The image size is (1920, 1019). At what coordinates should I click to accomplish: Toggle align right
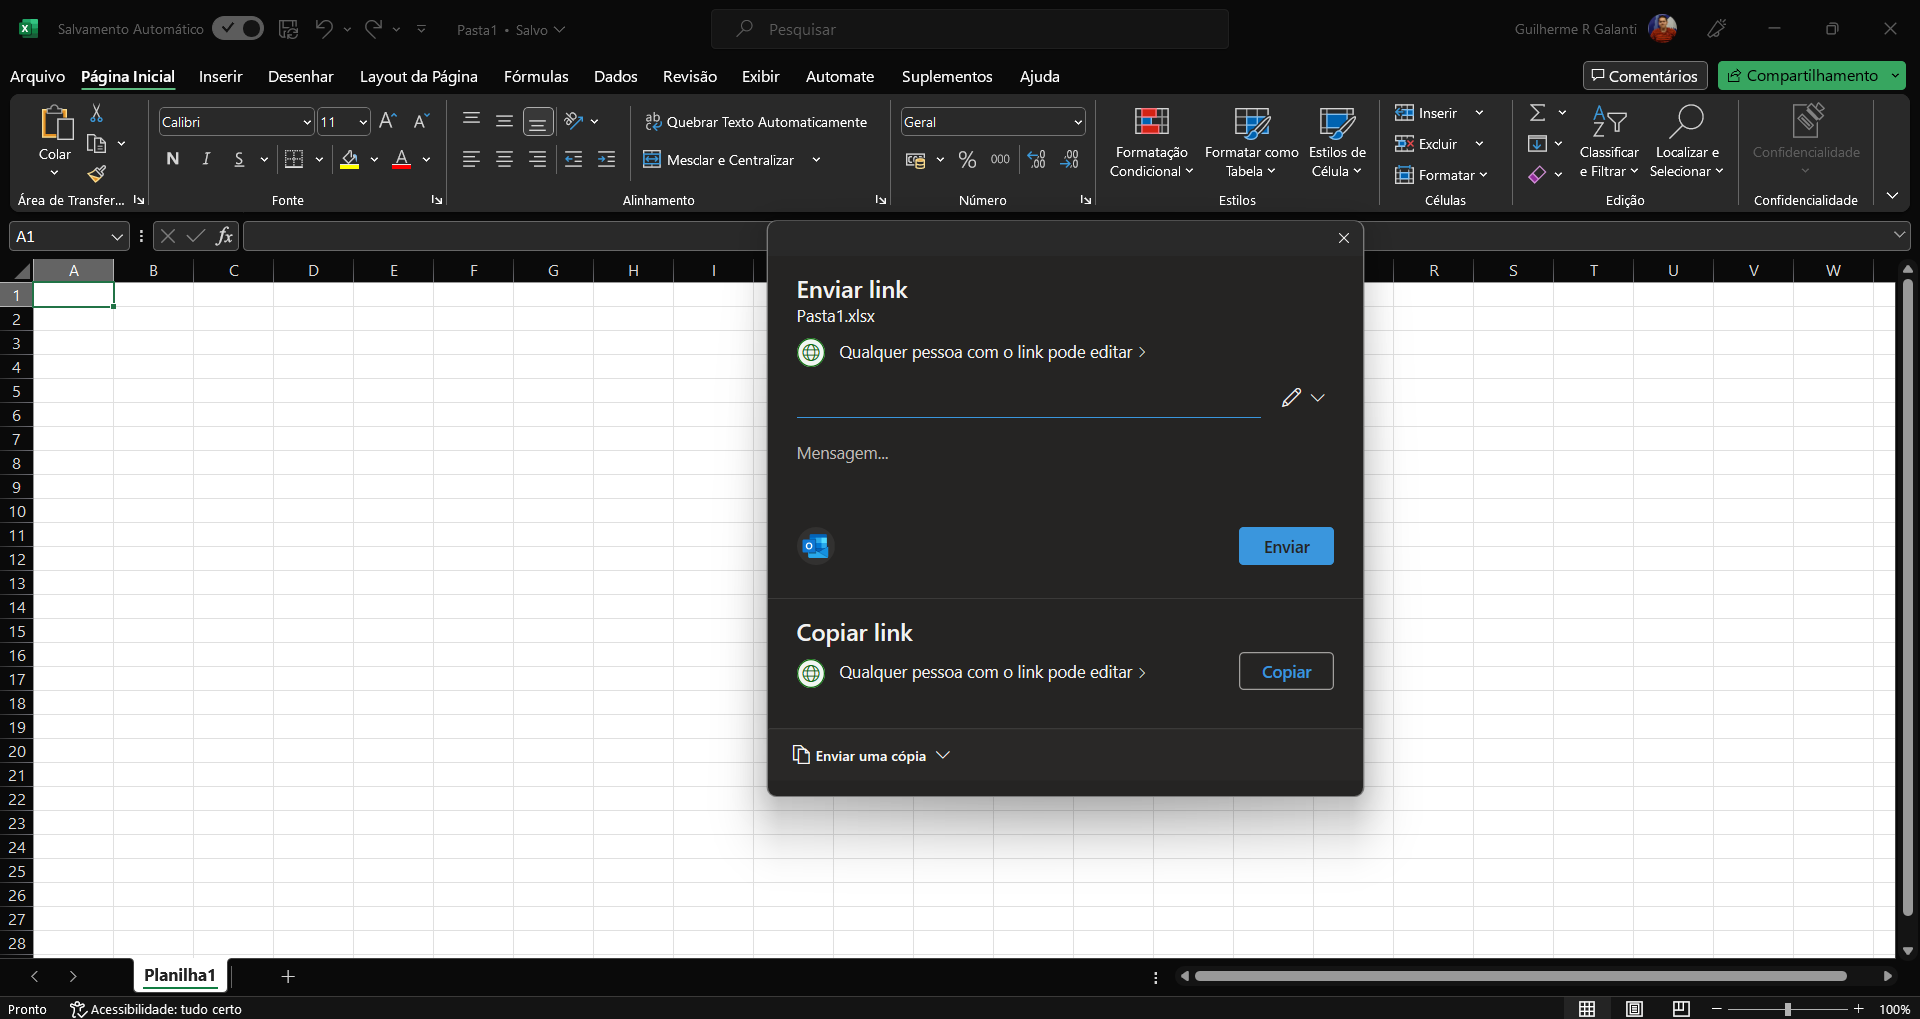537,159
